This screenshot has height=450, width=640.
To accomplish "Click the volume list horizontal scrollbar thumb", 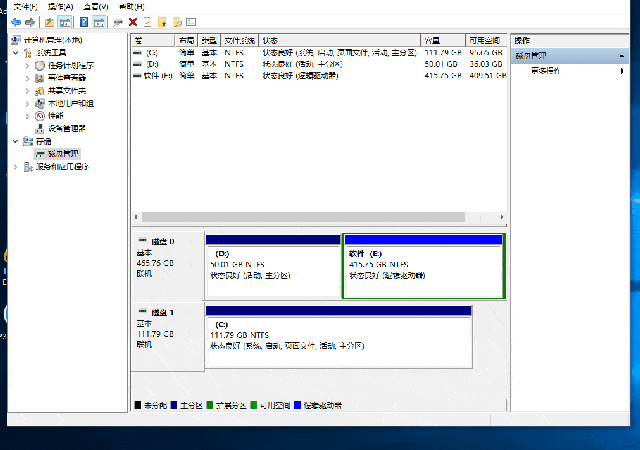I will click(303, 217).
